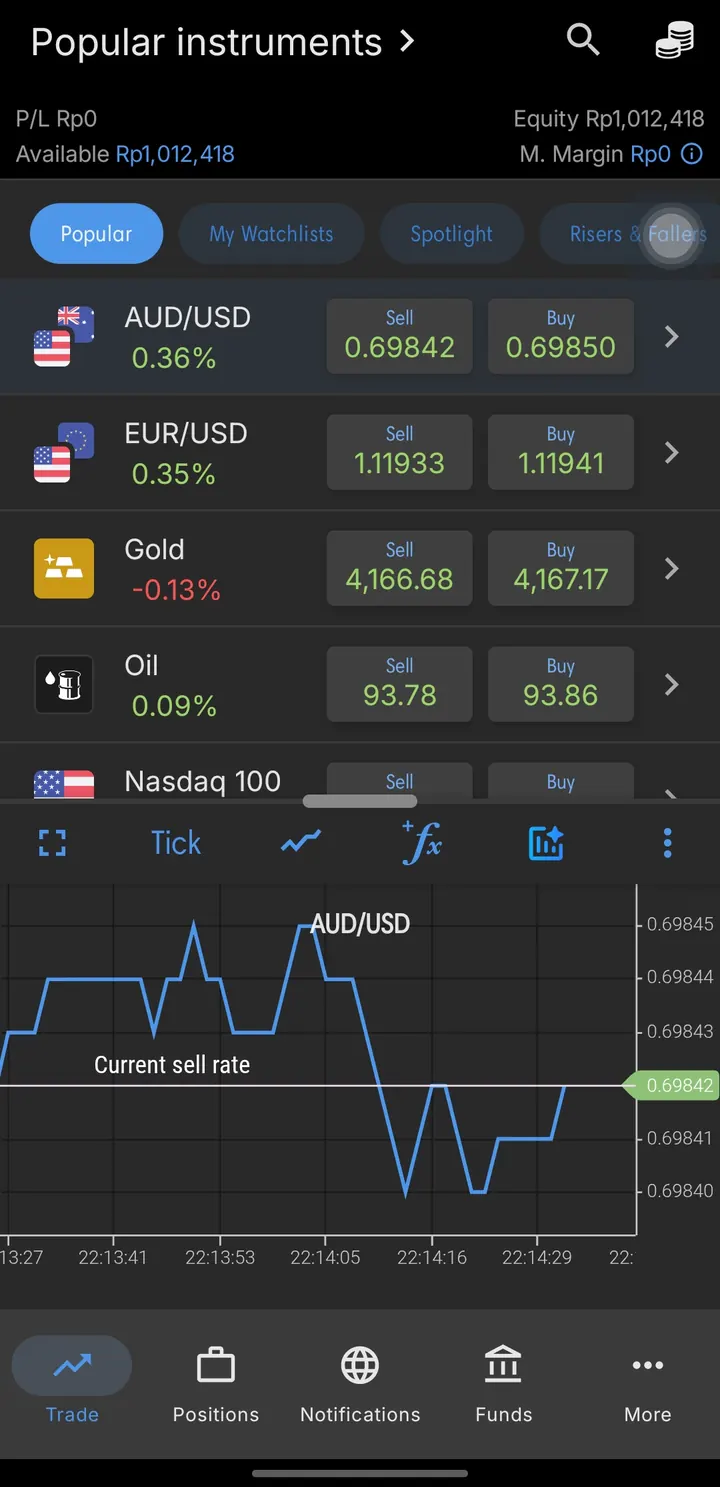Image resolution: width=720 pixels, height=1487 pixels.
Task: Tap the 0.69842 current price marker
Action: tap(671, 1086)
